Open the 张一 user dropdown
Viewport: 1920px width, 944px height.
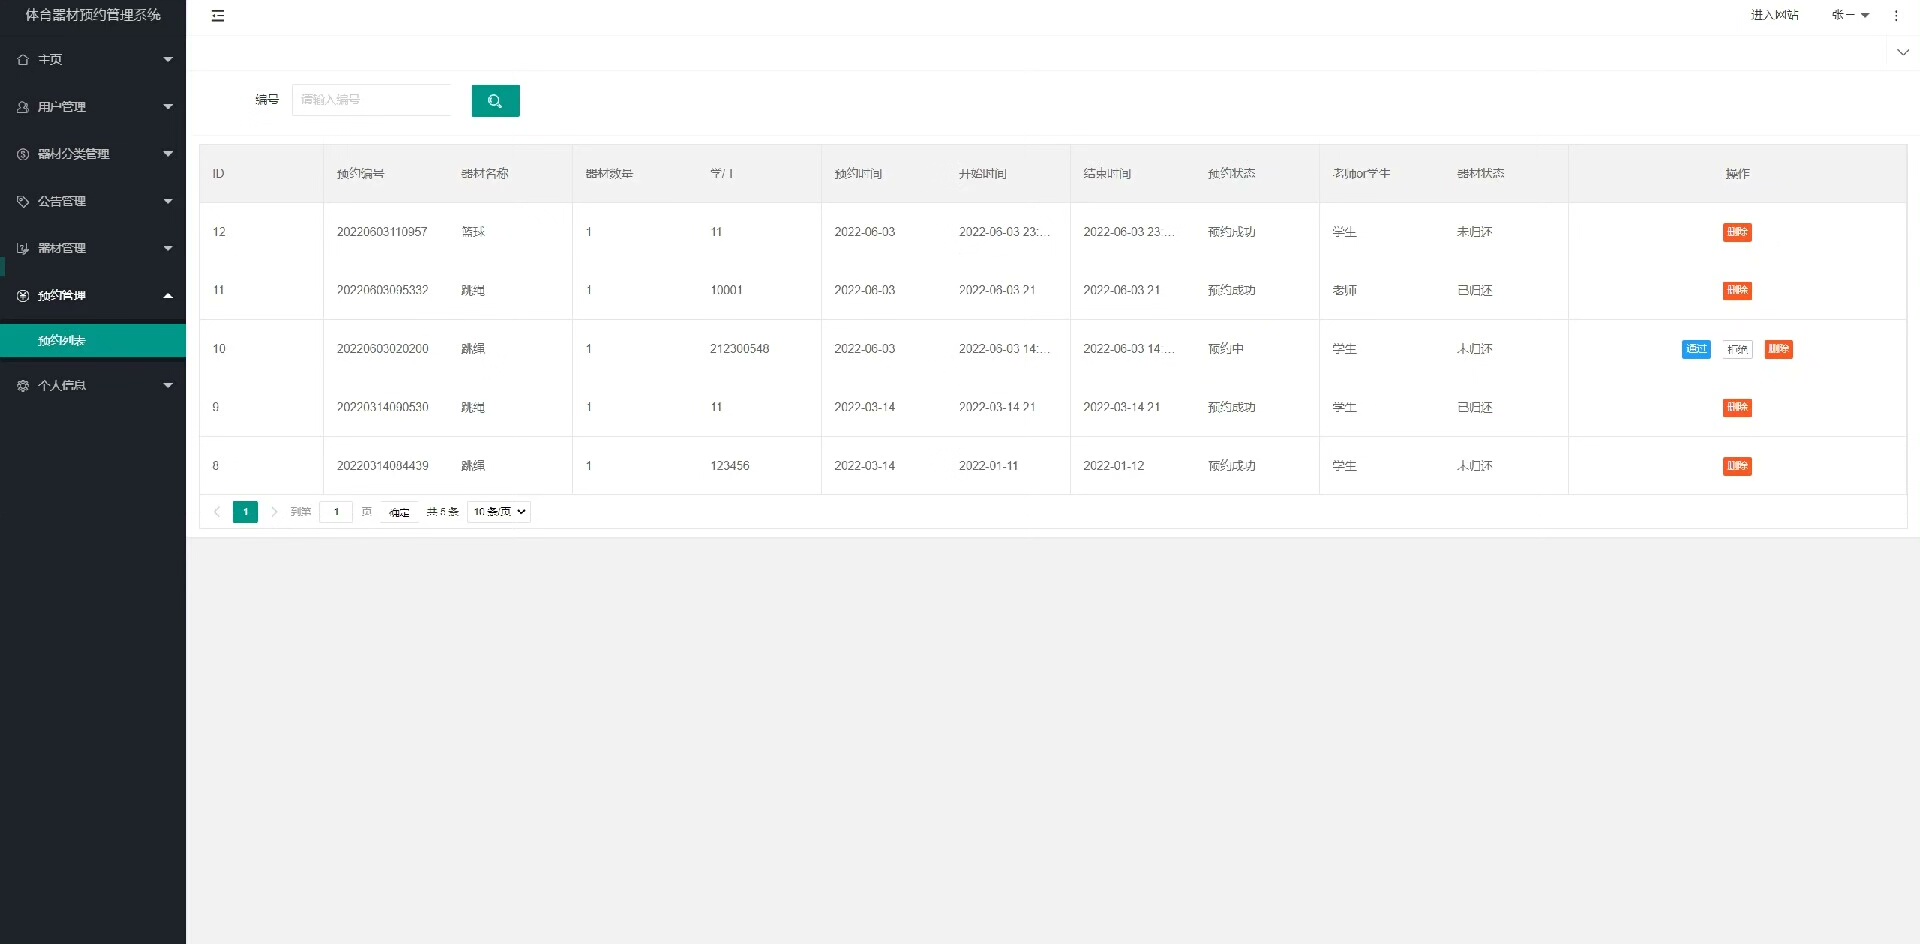tap(1850, 15)
